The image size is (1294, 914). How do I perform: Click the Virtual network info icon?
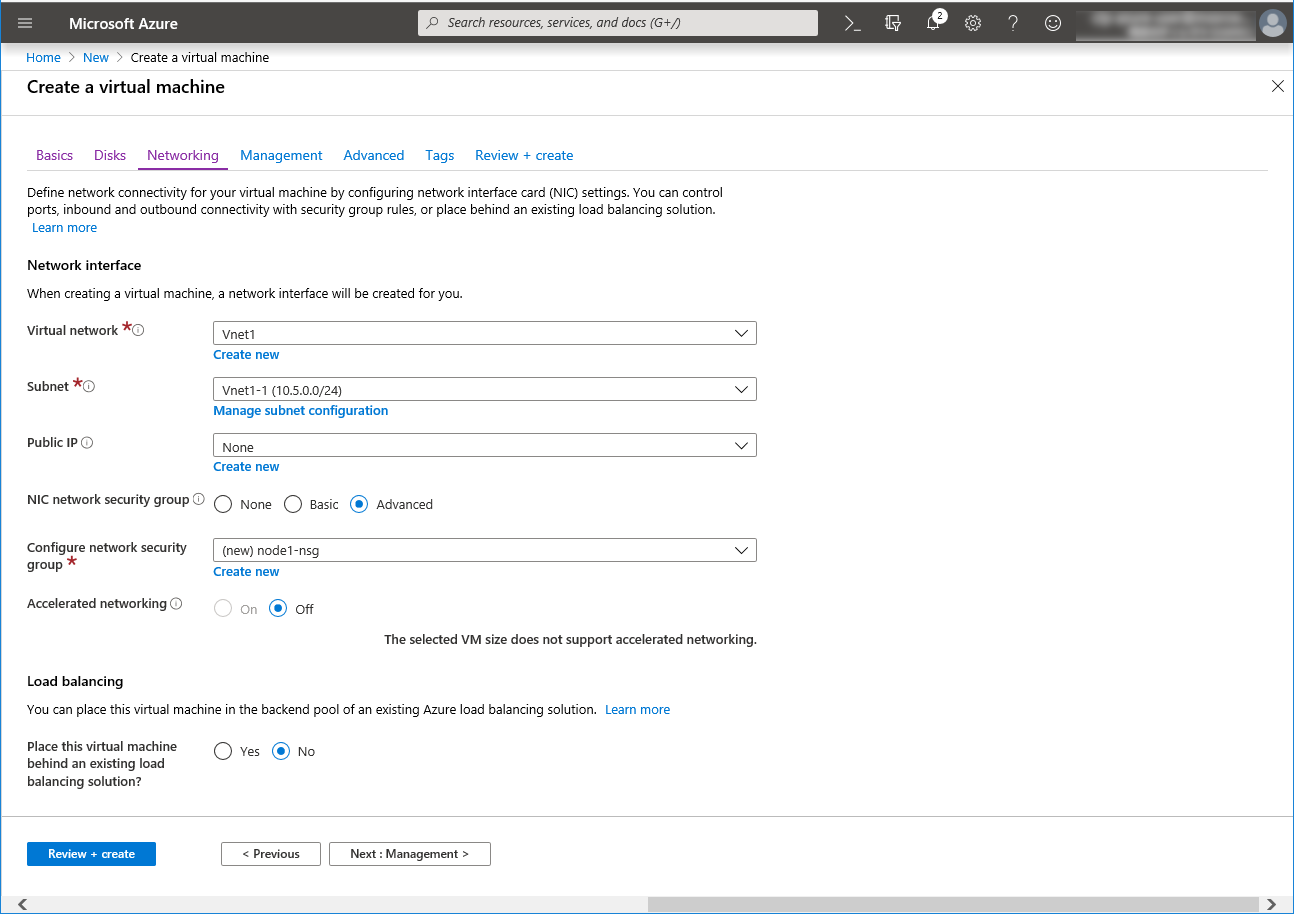pyautogui.click(x=139, y=330)
